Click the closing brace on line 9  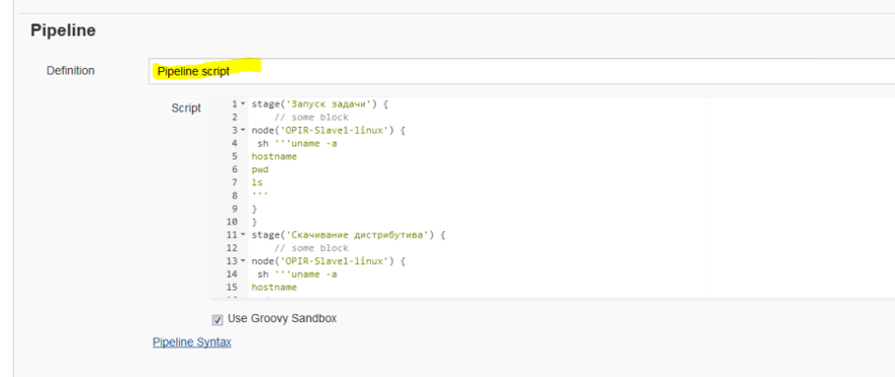click(x=255, y=209)
